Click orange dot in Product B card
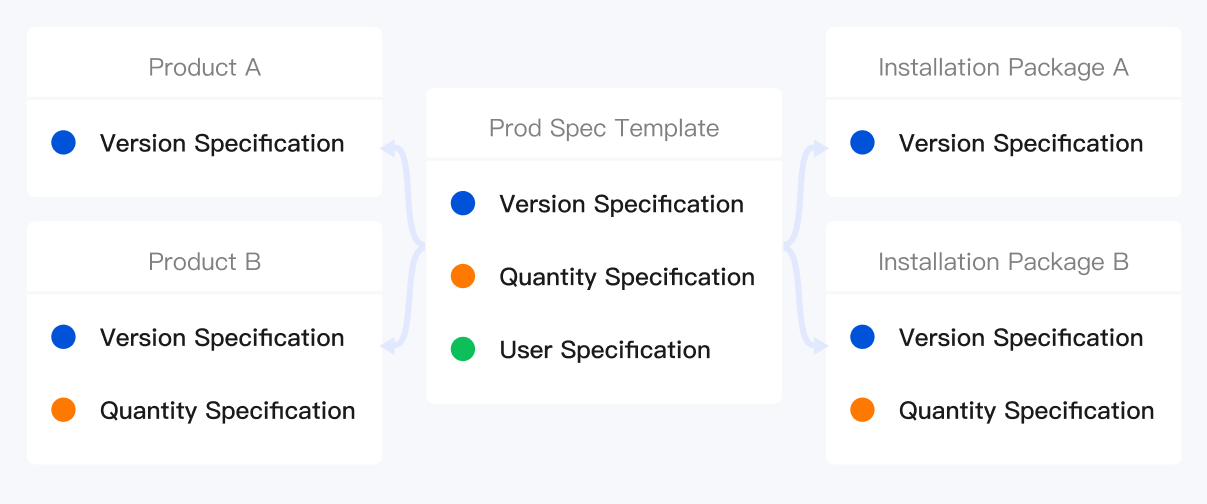Screen dimensions: 1207x504 tap(64, 410)
